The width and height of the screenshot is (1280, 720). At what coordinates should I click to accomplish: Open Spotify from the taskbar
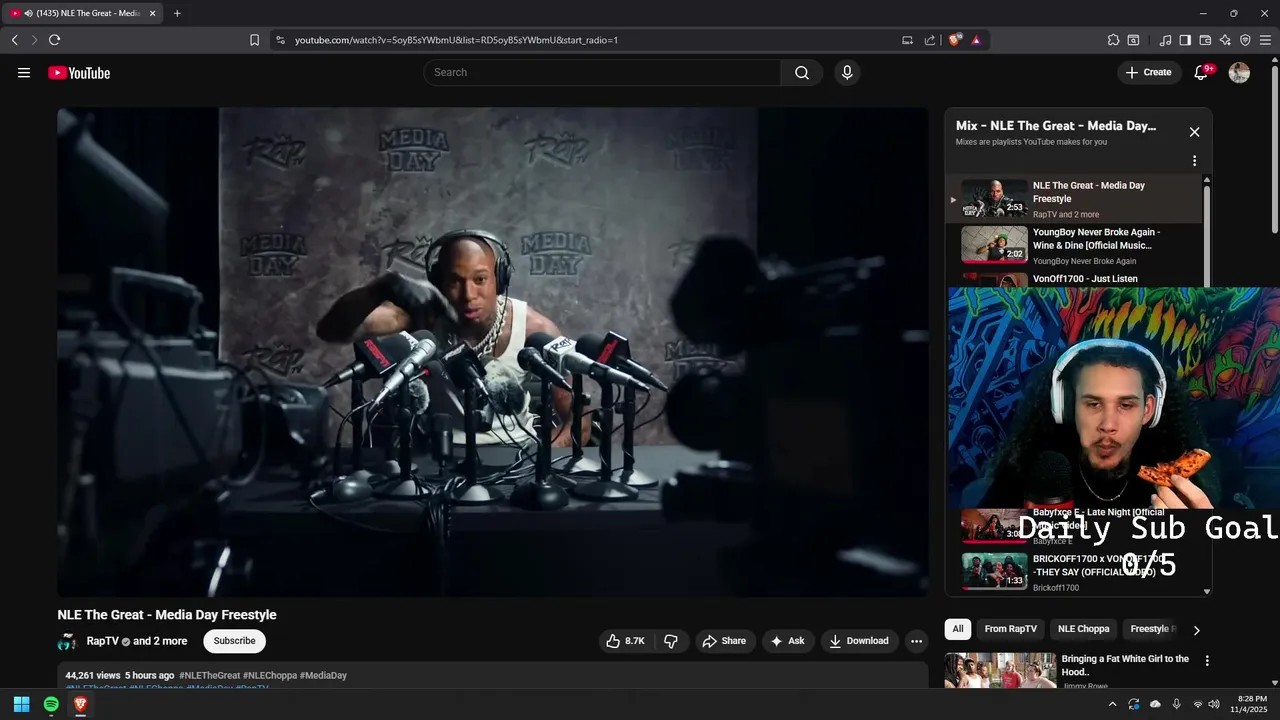(51, 704)
